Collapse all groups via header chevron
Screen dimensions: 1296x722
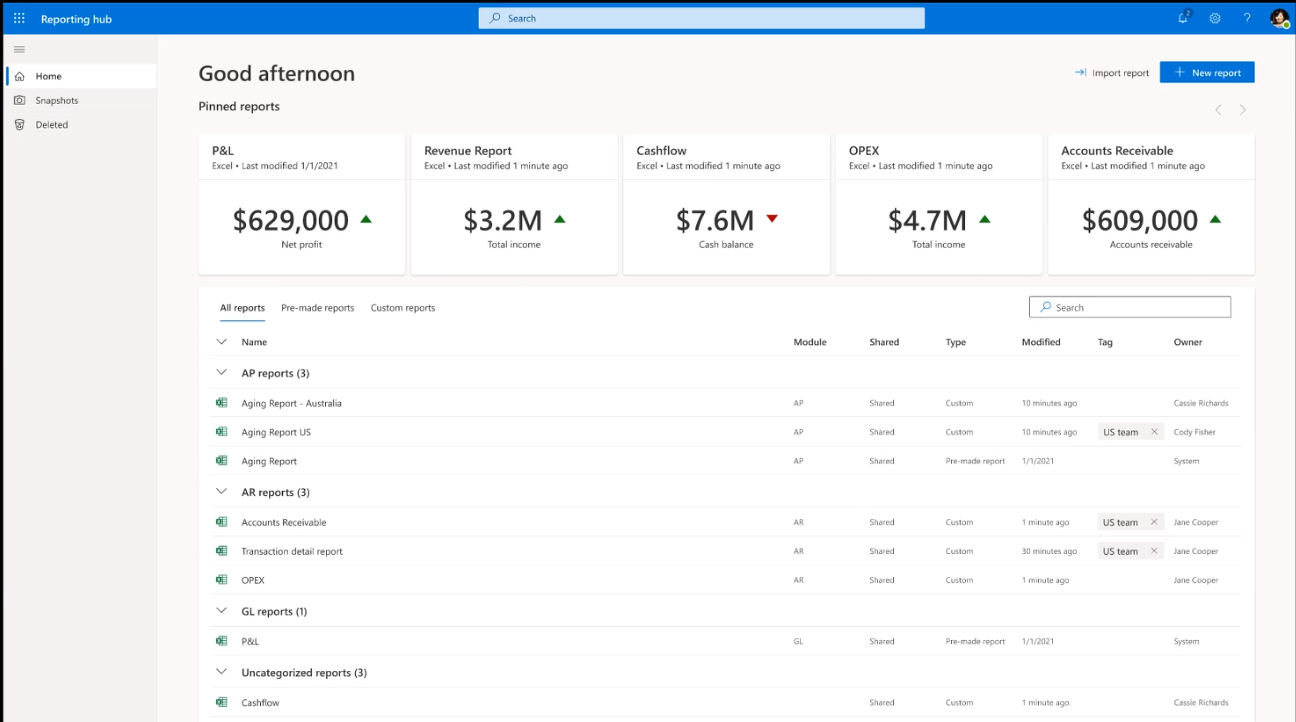tap(221, 342)
